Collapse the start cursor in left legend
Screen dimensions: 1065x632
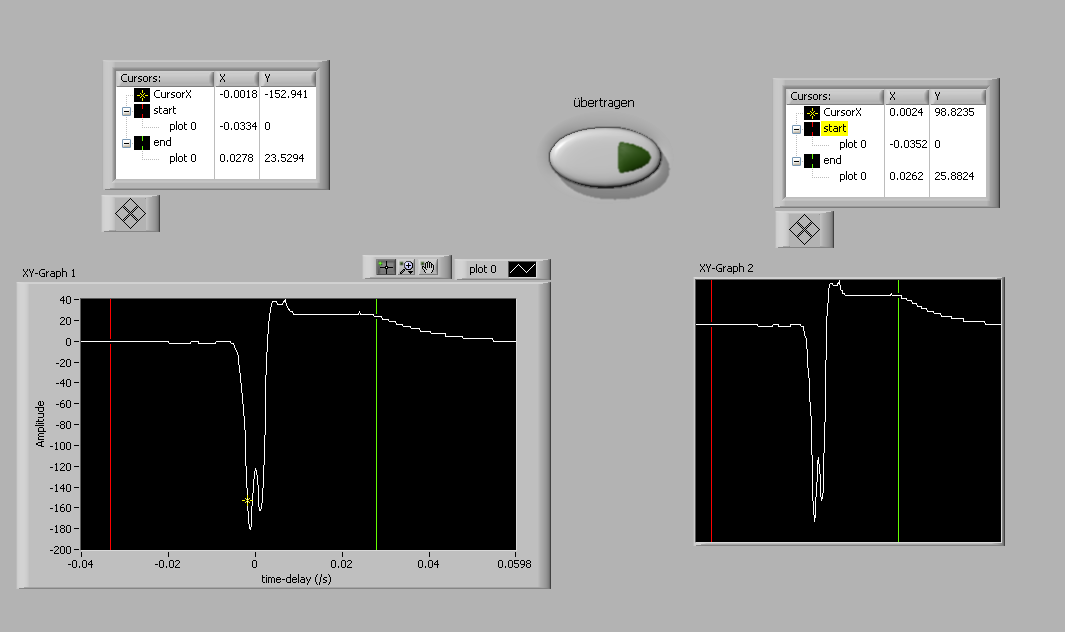126,111
